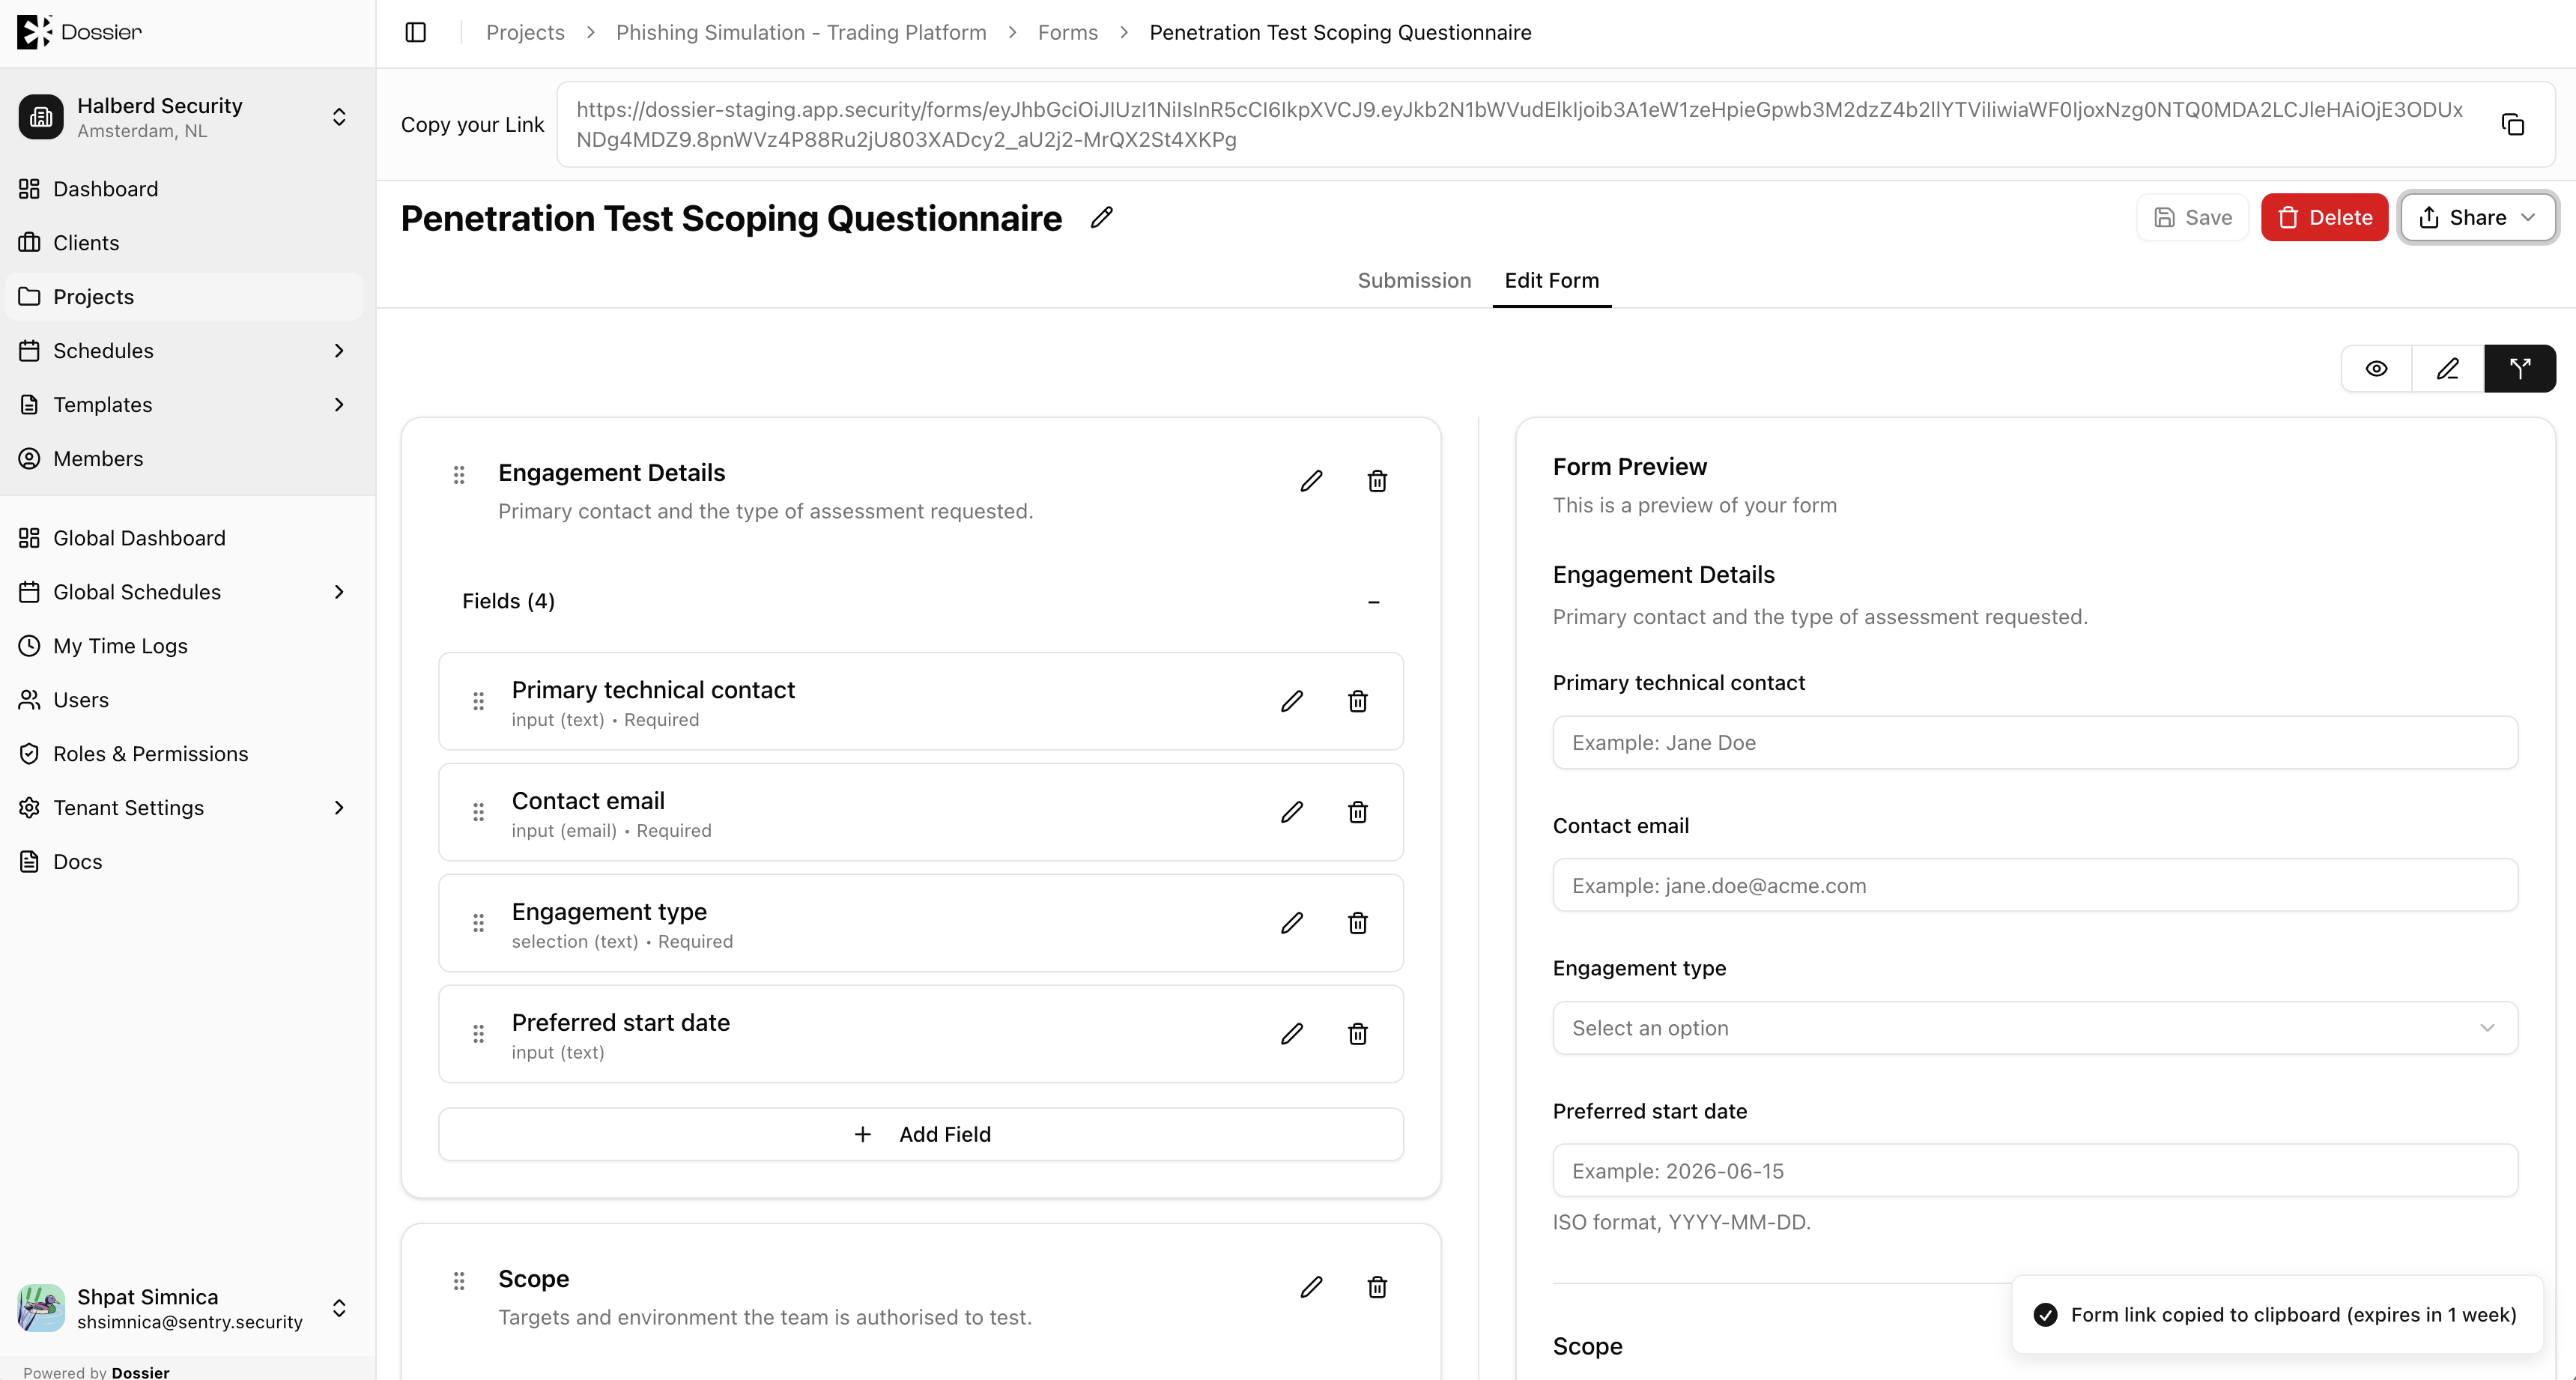Image resolution: width=2576 pixels, height=1380 pixels.
Task: Delete the Engagement Details section
Action: [1377, 481]
